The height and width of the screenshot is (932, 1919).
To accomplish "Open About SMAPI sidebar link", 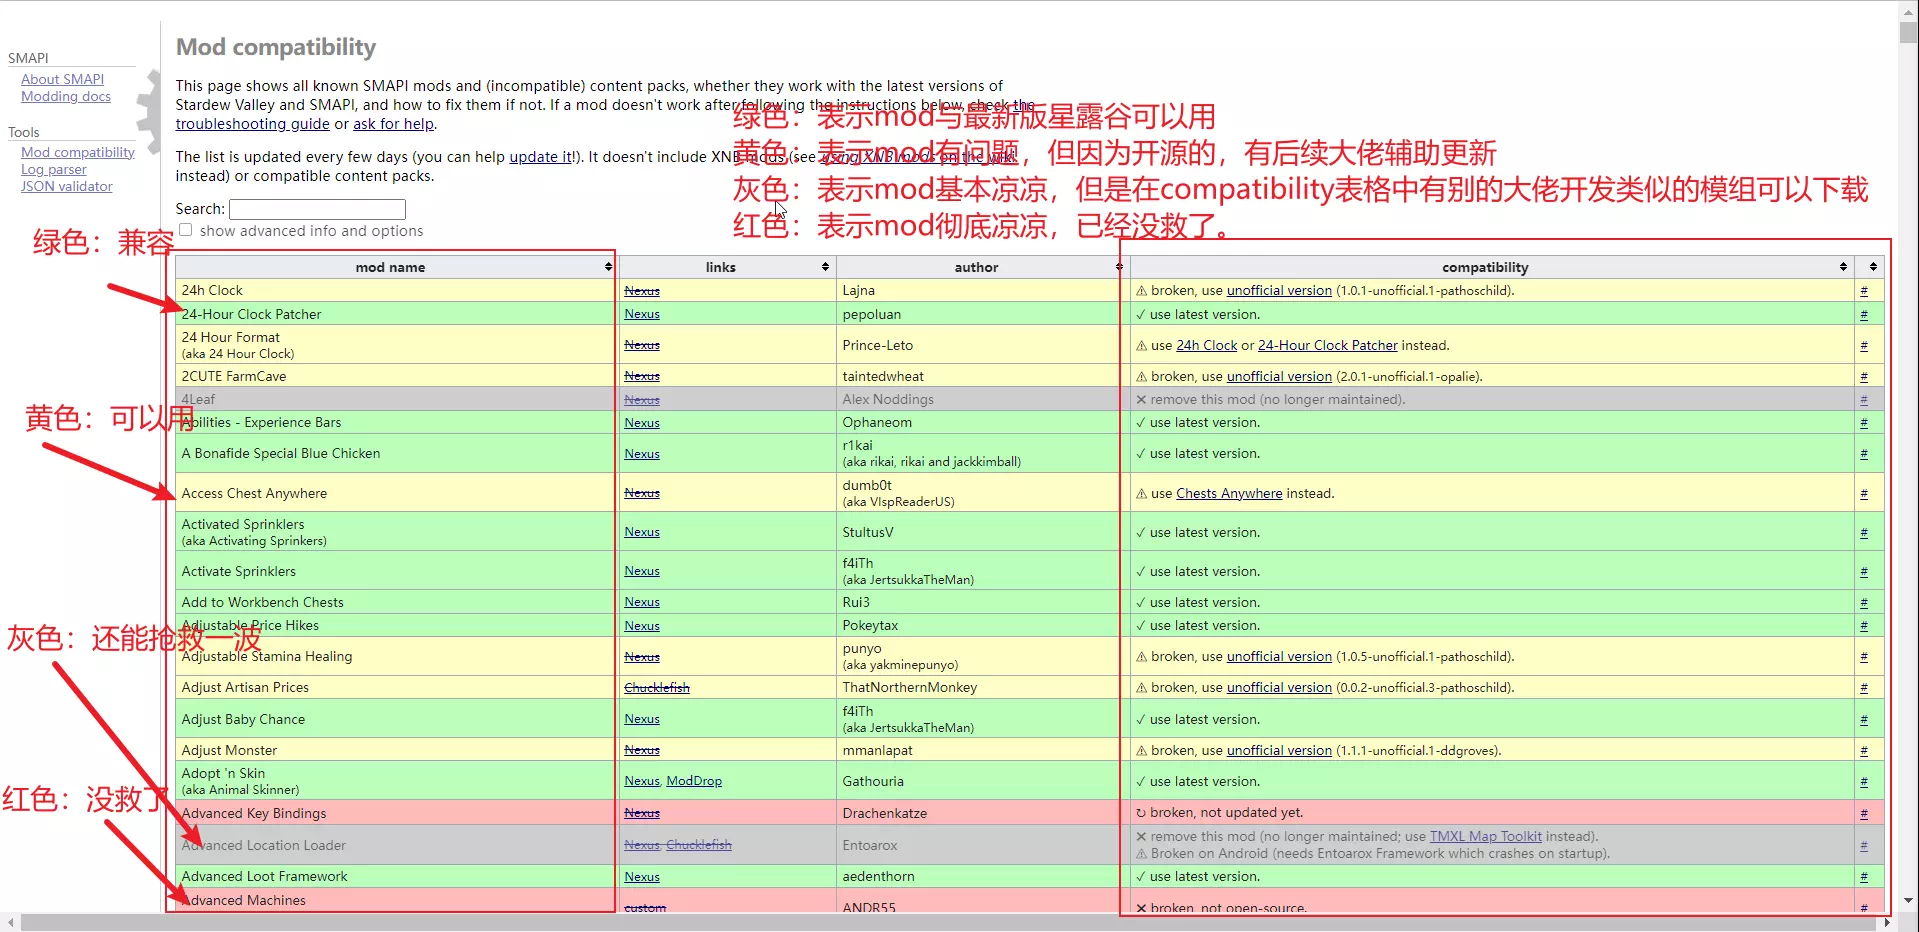I will (x=62, y=79).
